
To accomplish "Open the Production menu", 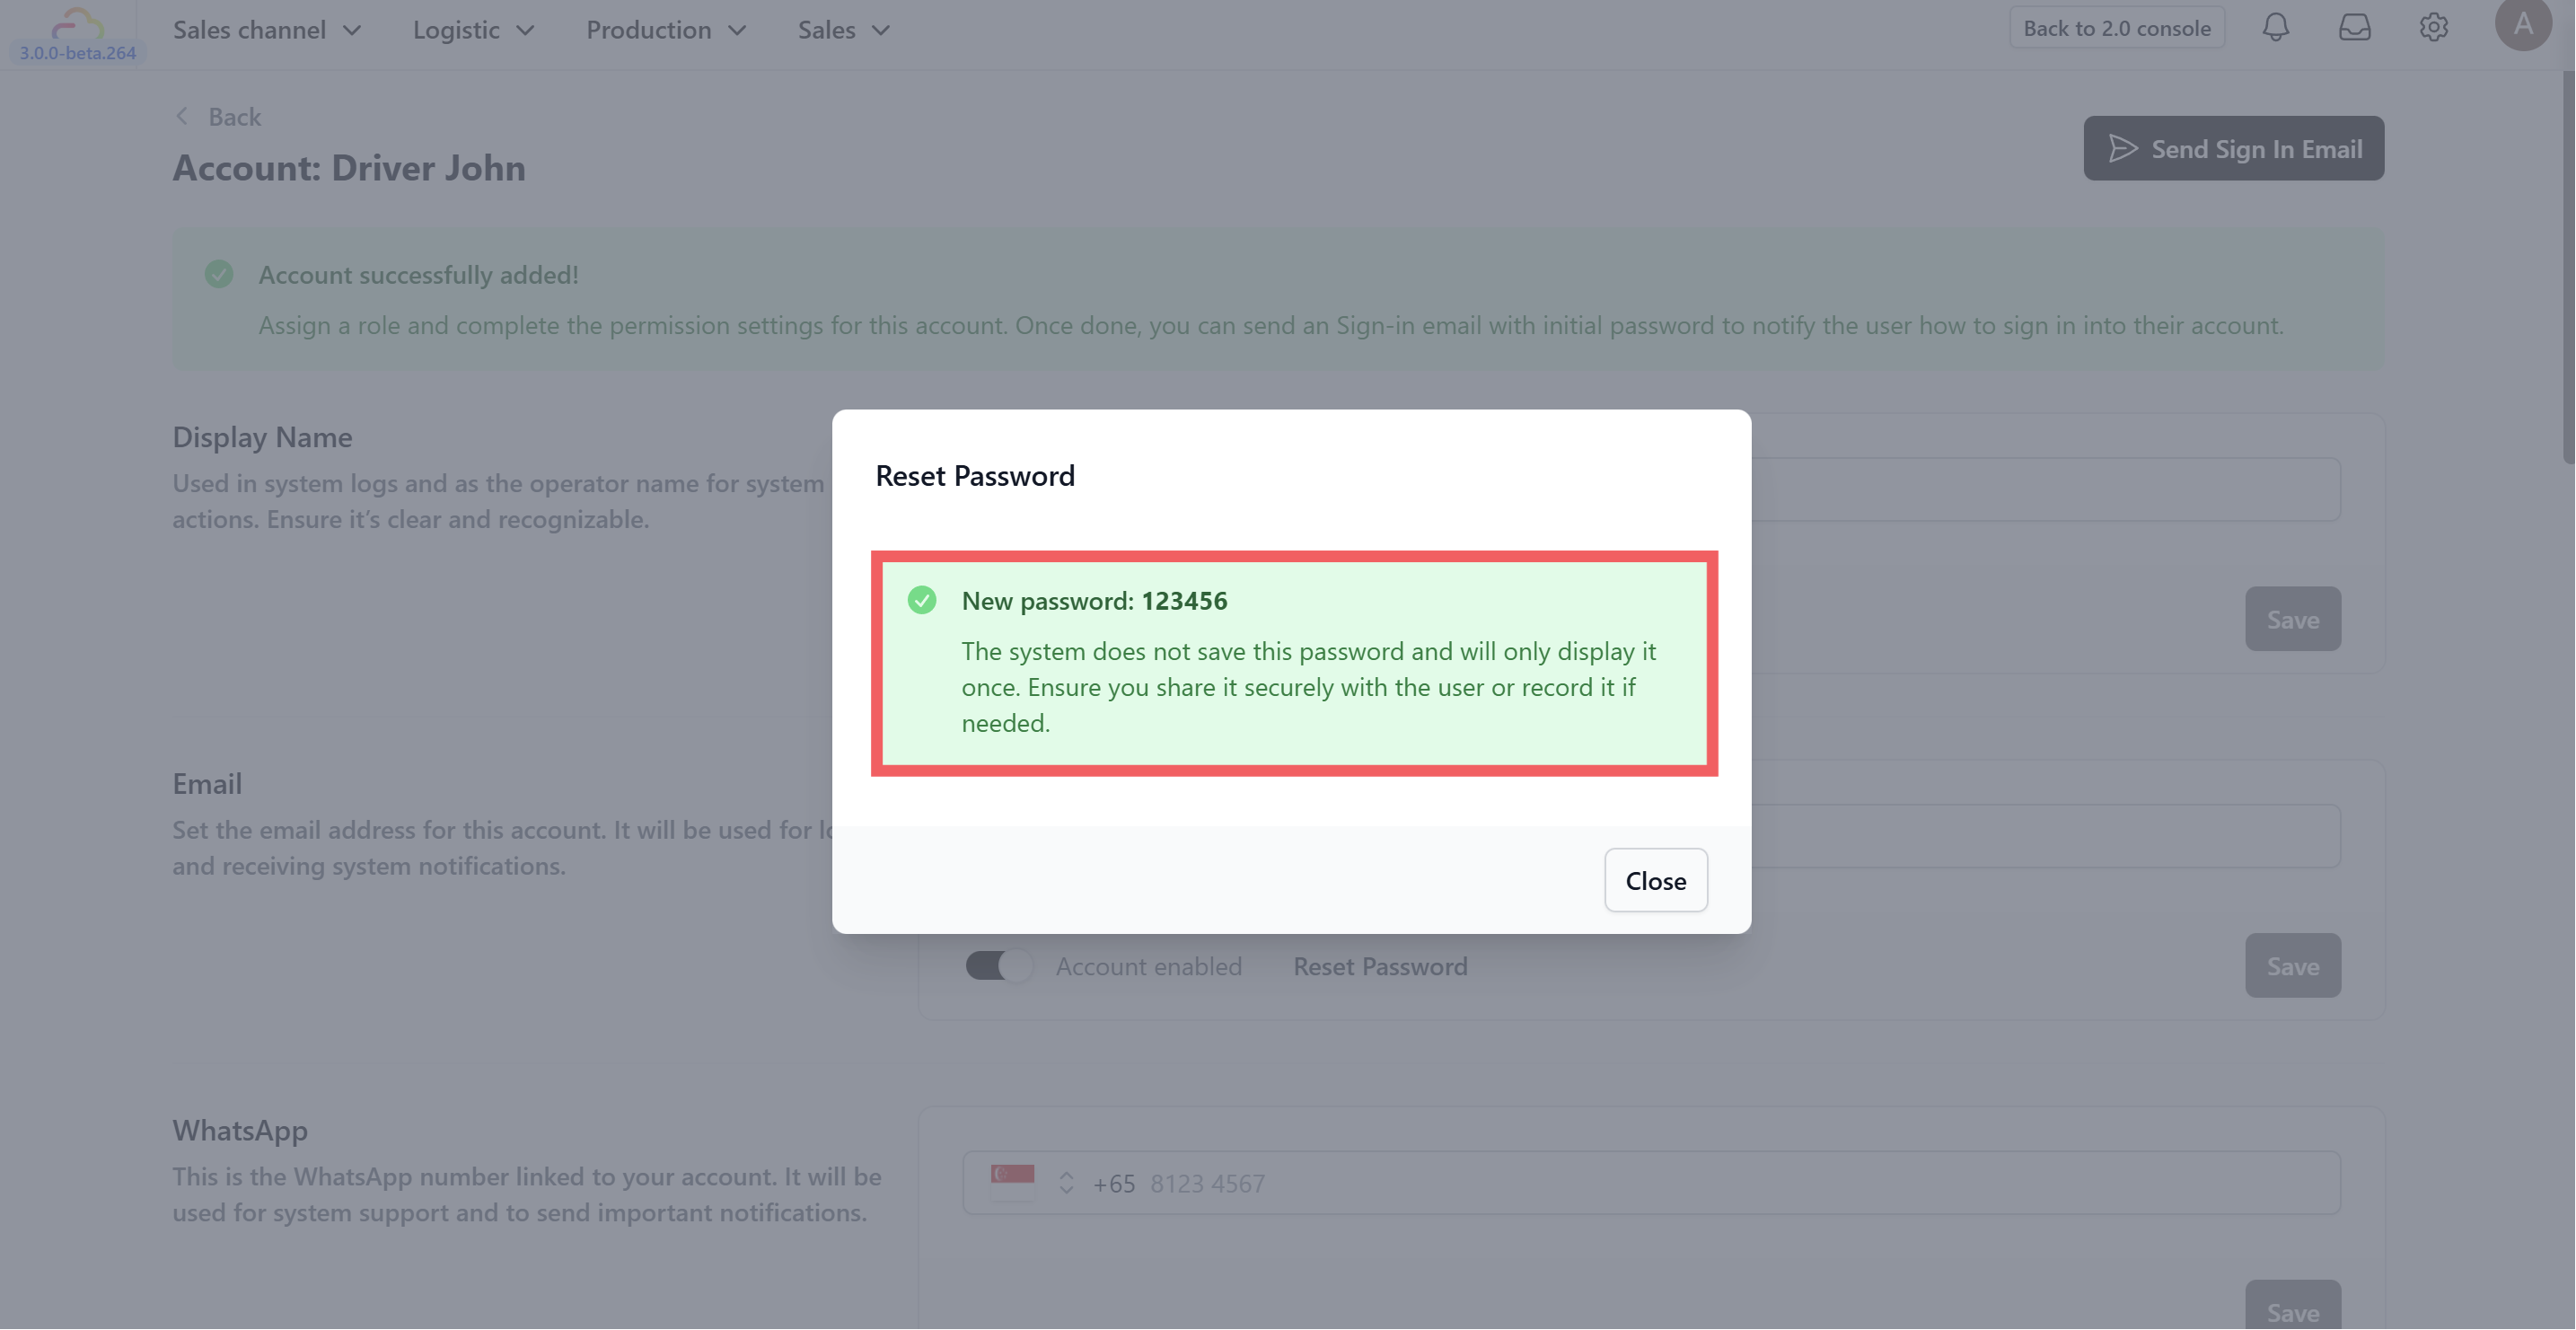I will [x=666, y=30].
